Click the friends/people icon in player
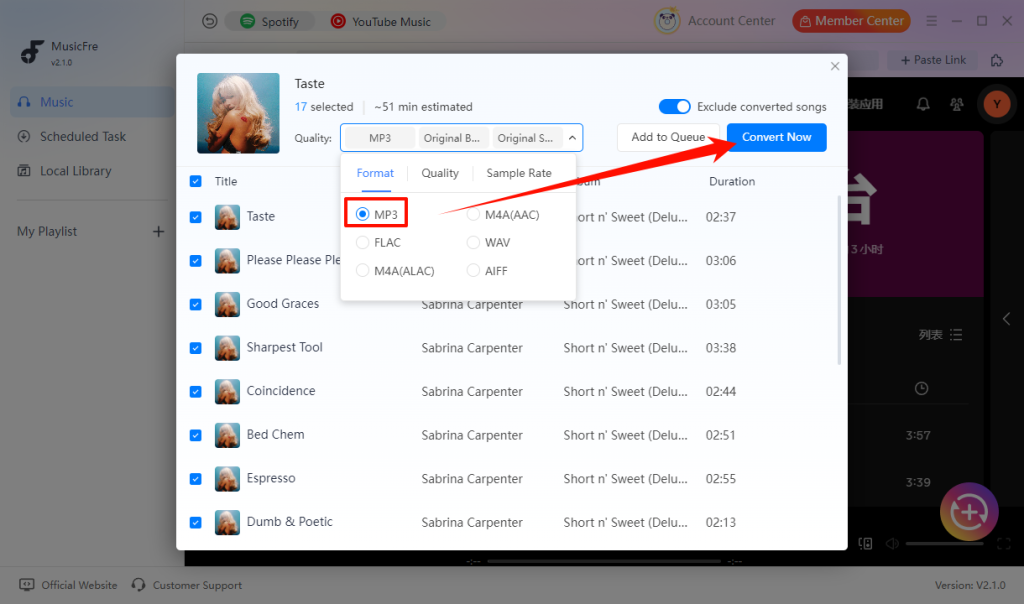Screen dimensions: 1024x604 tap(957, 104)
